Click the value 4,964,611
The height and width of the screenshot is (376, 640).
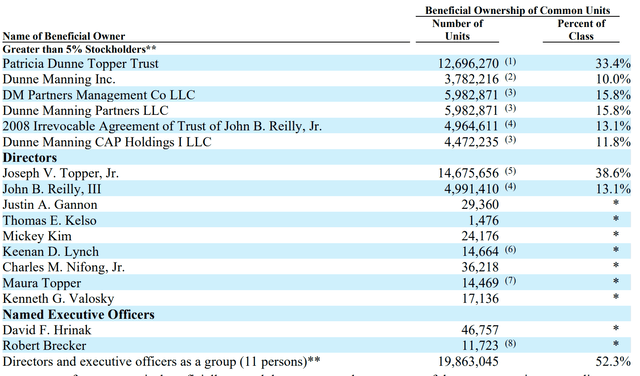(471, 126)
